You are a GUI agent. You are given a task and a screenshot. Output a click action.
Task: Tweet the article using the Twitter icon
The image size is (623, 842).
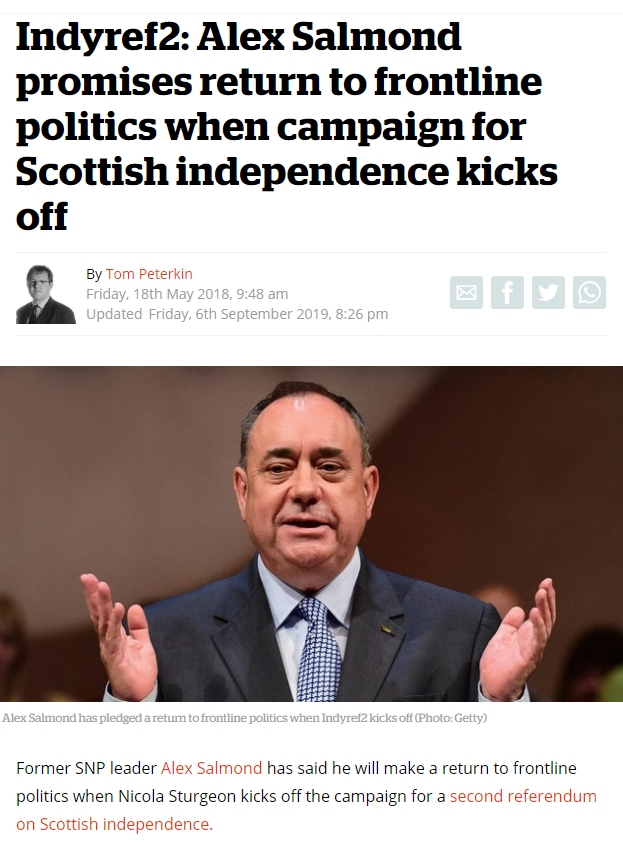548,293
